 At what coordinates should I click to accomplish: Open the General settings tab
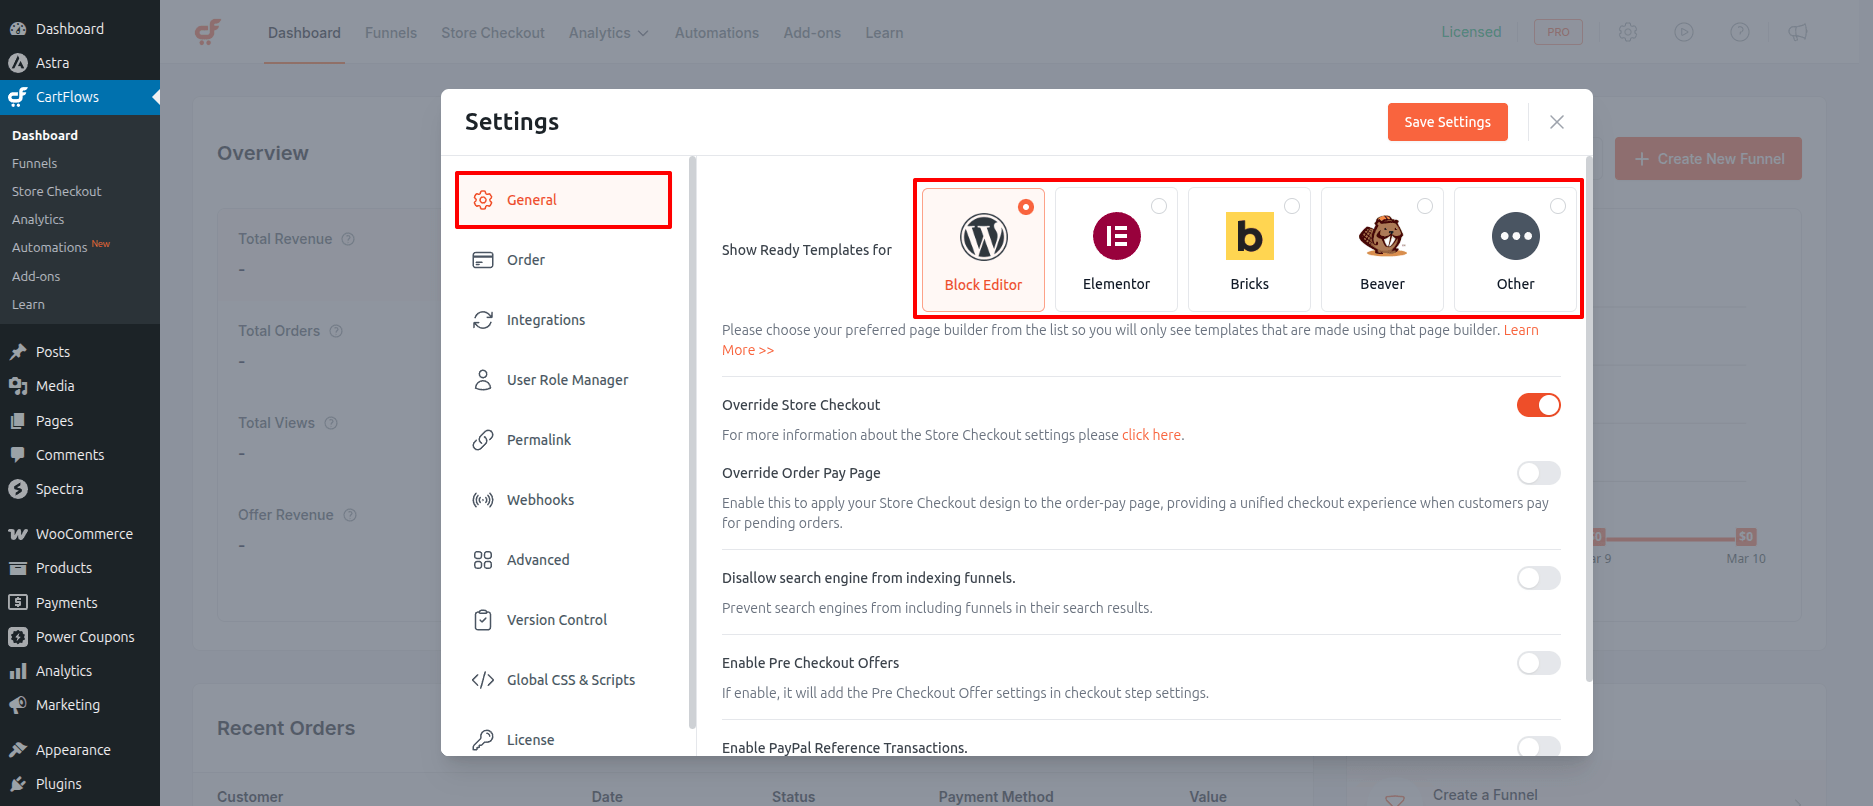tap(563, 200)
